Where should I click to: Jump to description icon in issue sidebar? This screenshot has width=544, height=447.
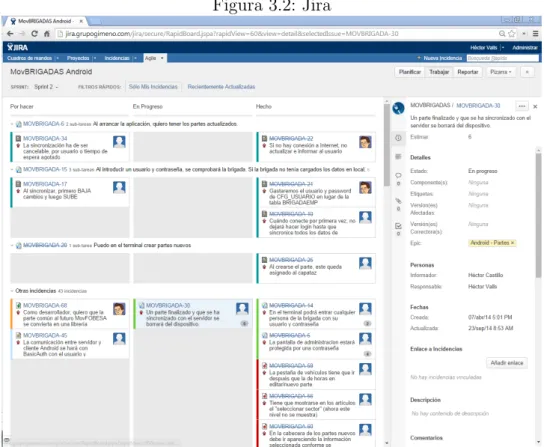398,157
